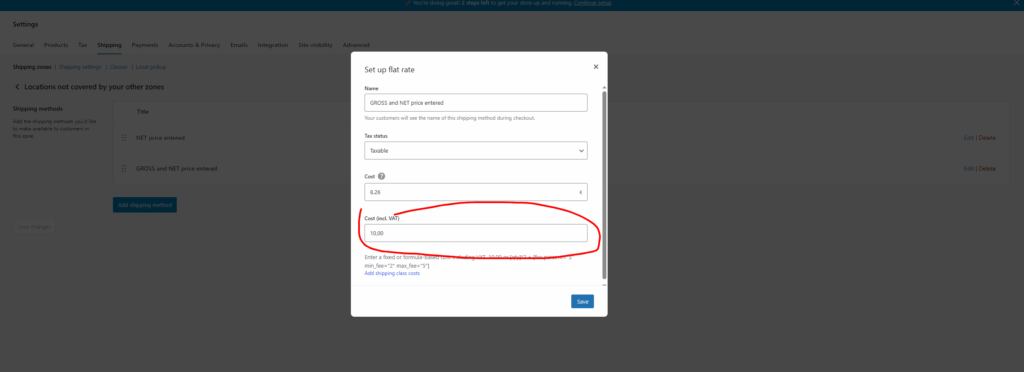Click the NET price entered row title
Viewport: 1024px width, 372px height.
(160, 138)
